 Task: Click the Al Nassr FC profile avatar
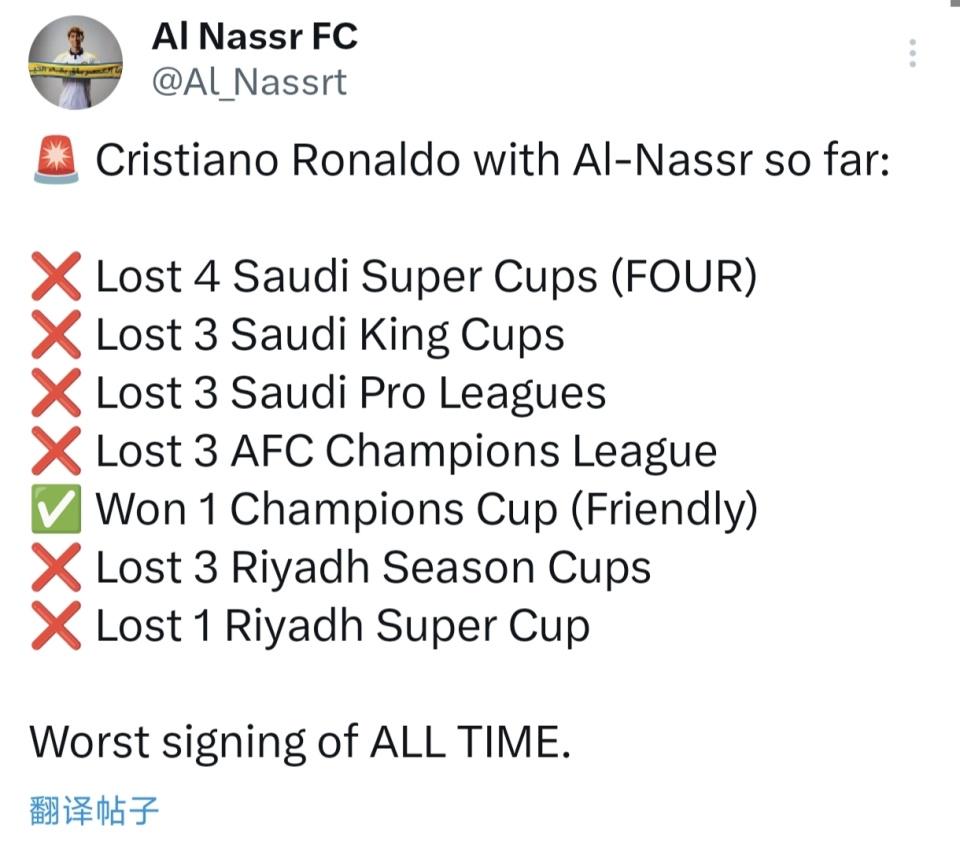point(76,62)
